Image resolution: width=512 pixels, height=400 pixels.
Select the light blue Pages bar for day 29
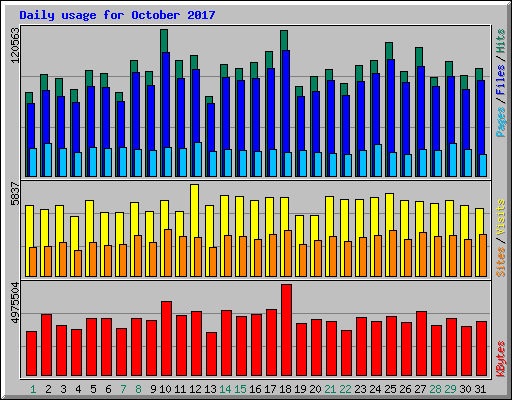pos(453,160)
